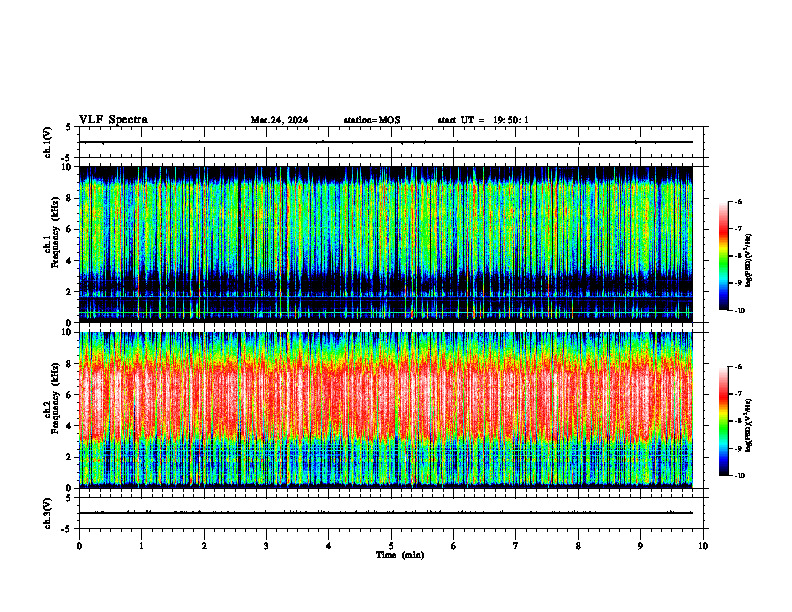Click the "ch.1(V)" waveform axis label
The image size is (792, 612).
(48, 142)
